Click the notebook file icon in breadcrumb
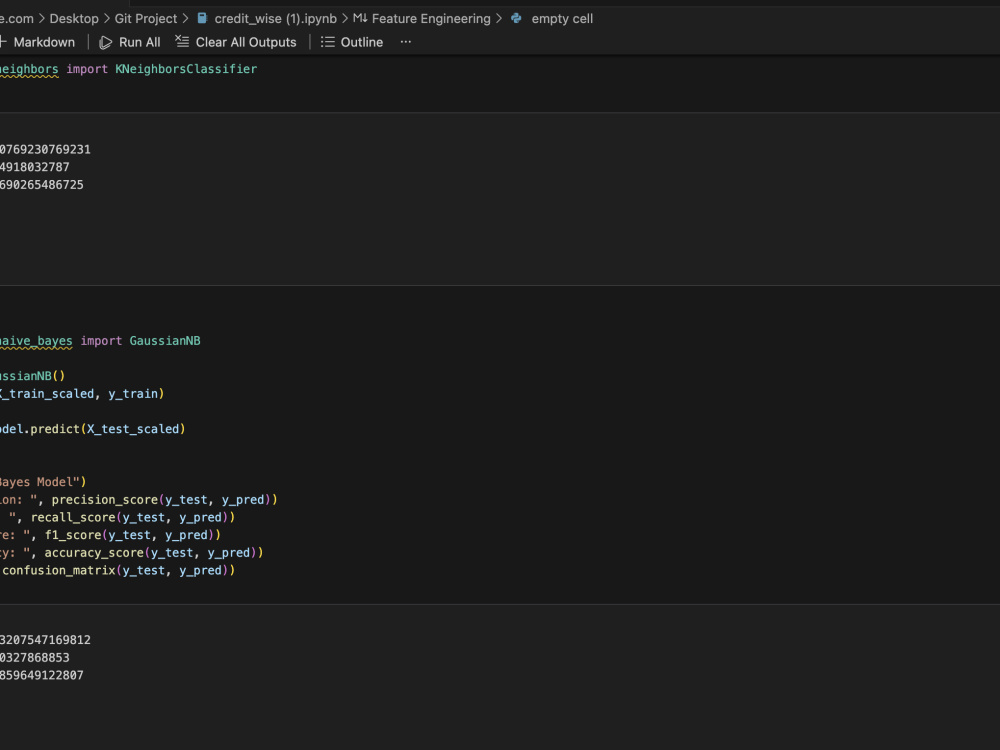 point(202,18)
